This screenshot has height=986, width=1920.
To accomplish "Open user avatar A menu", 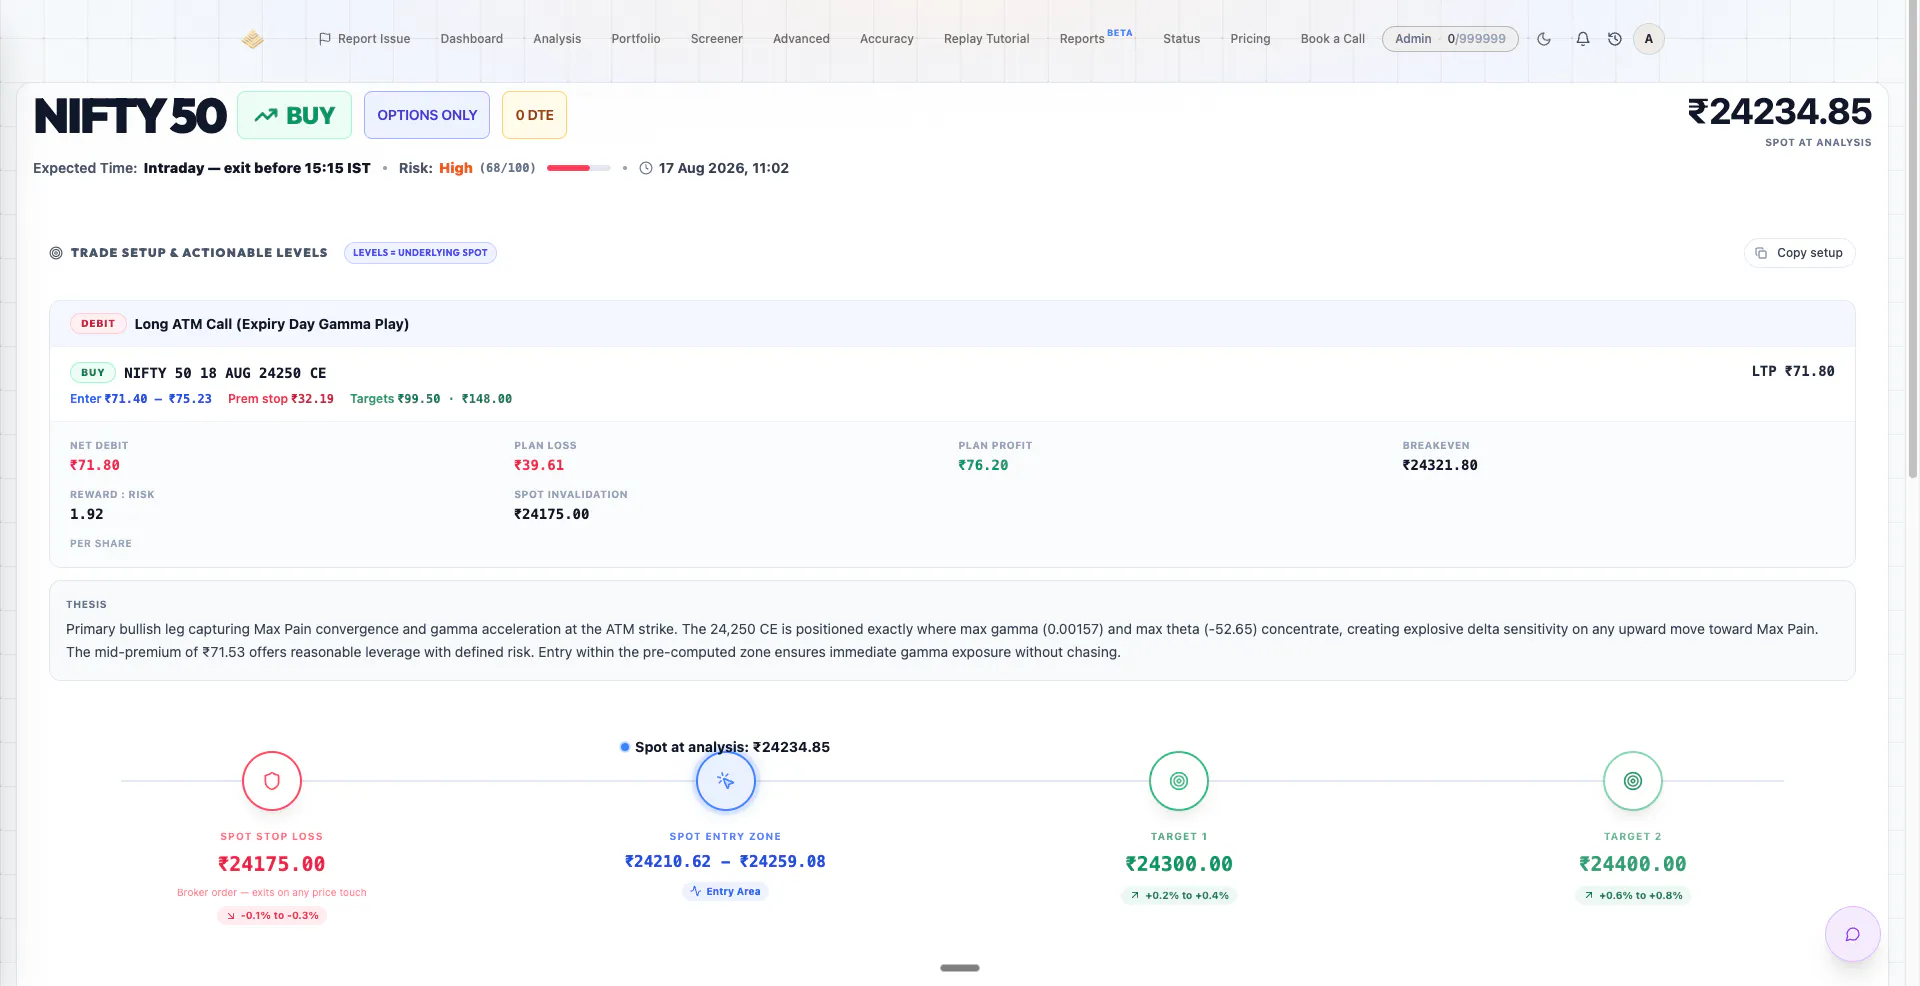I will (1649, 39).
